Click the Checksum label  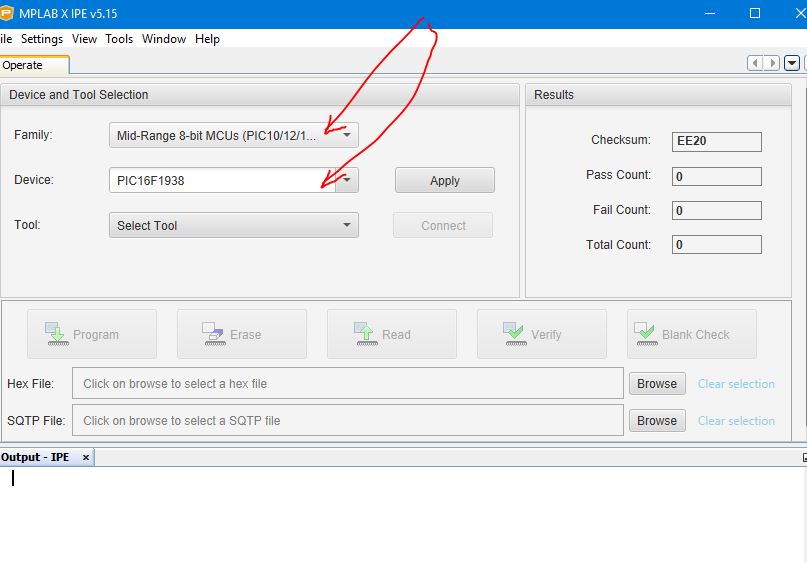coord(621,140)
